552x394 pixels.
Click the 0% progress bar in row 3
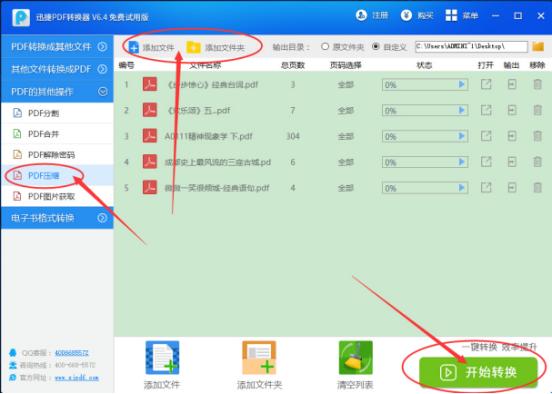[x=425, y=136]
